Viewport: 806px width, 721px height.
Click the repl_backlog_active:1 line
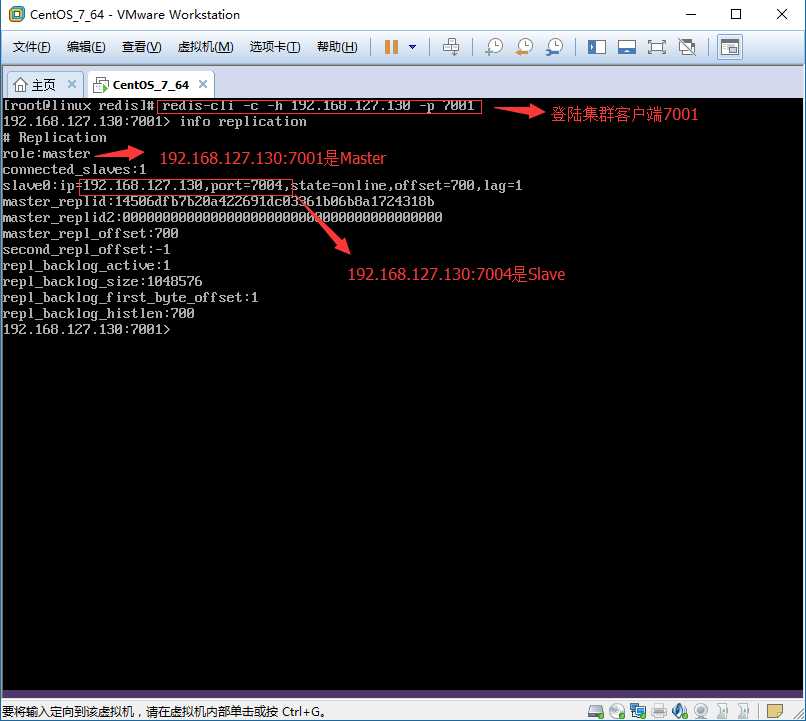click(x=86, y=266)
